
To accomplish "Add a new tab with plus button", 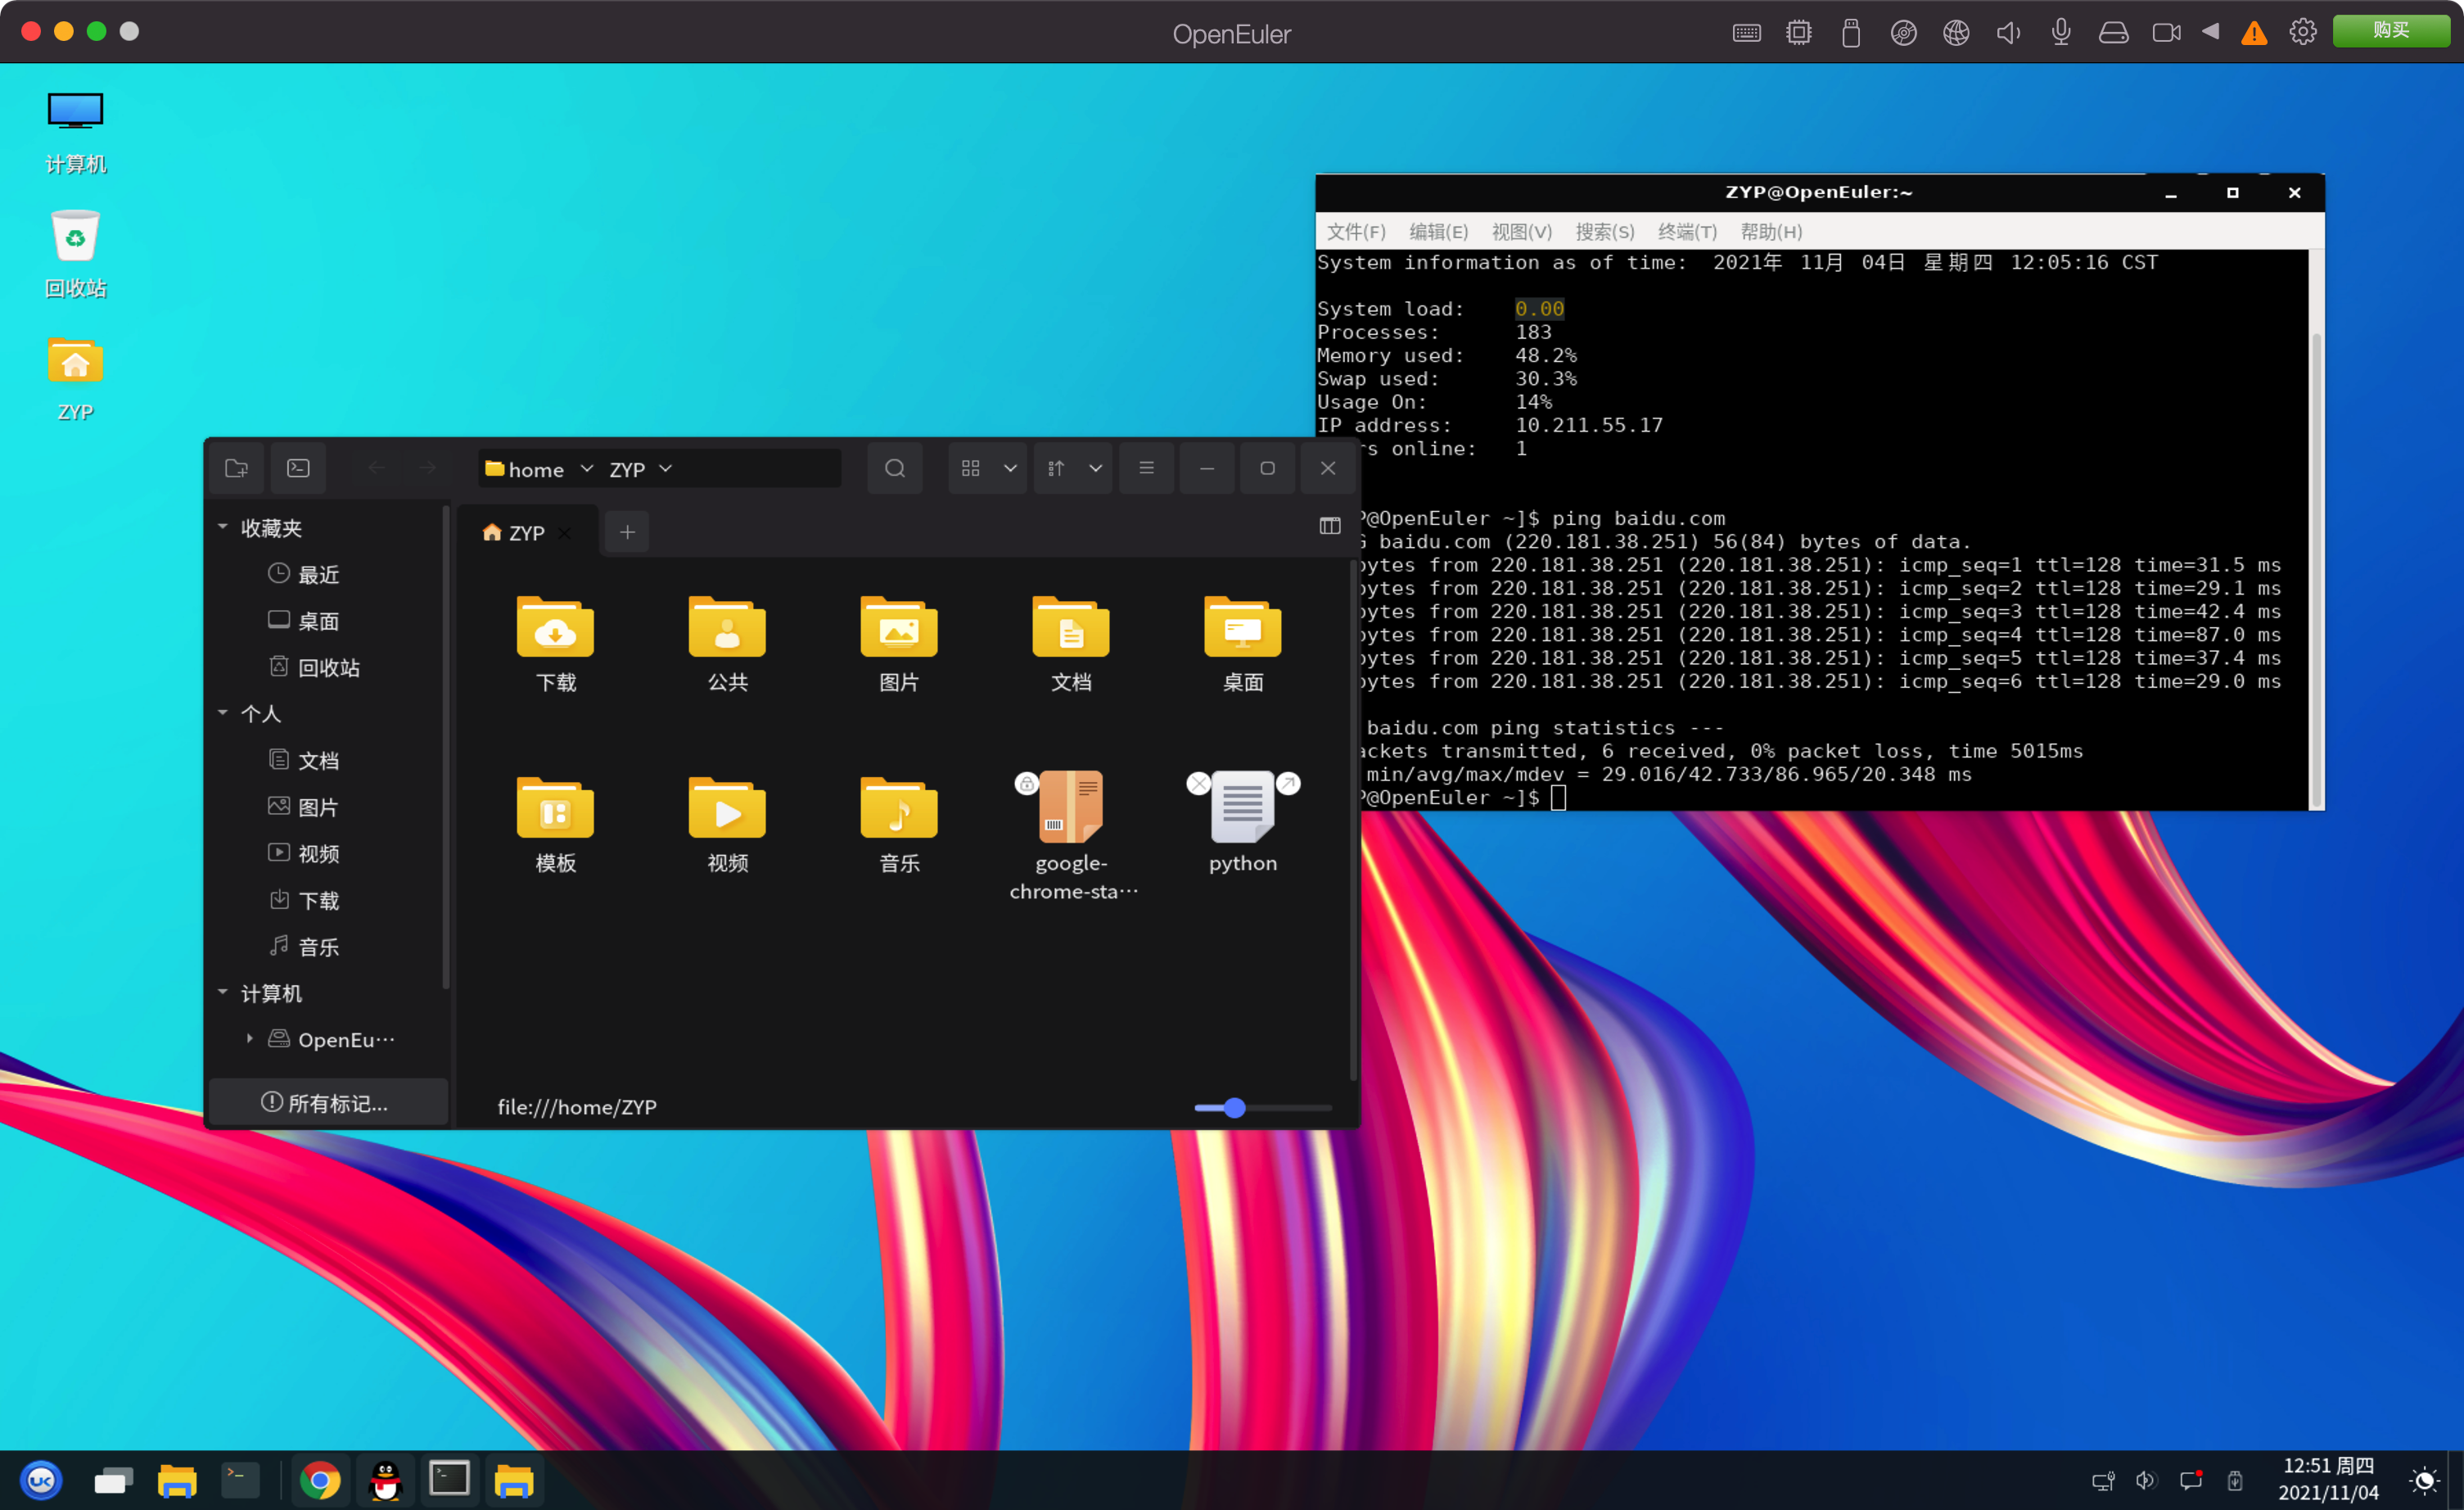I will click(x=627, y=532).
